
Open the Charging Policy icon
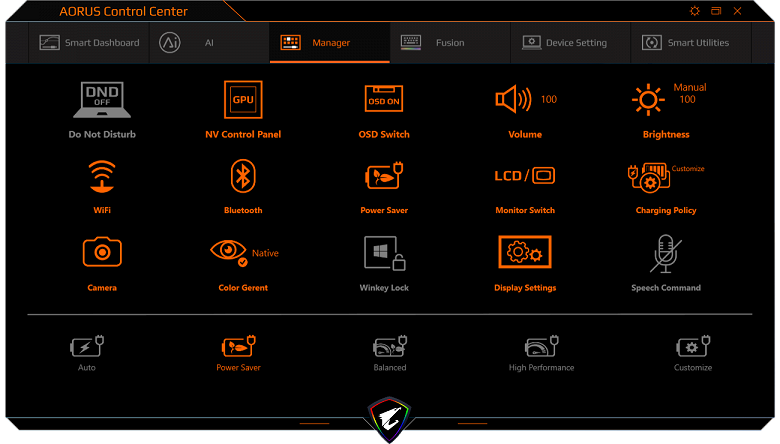click(x=649, y=177)
